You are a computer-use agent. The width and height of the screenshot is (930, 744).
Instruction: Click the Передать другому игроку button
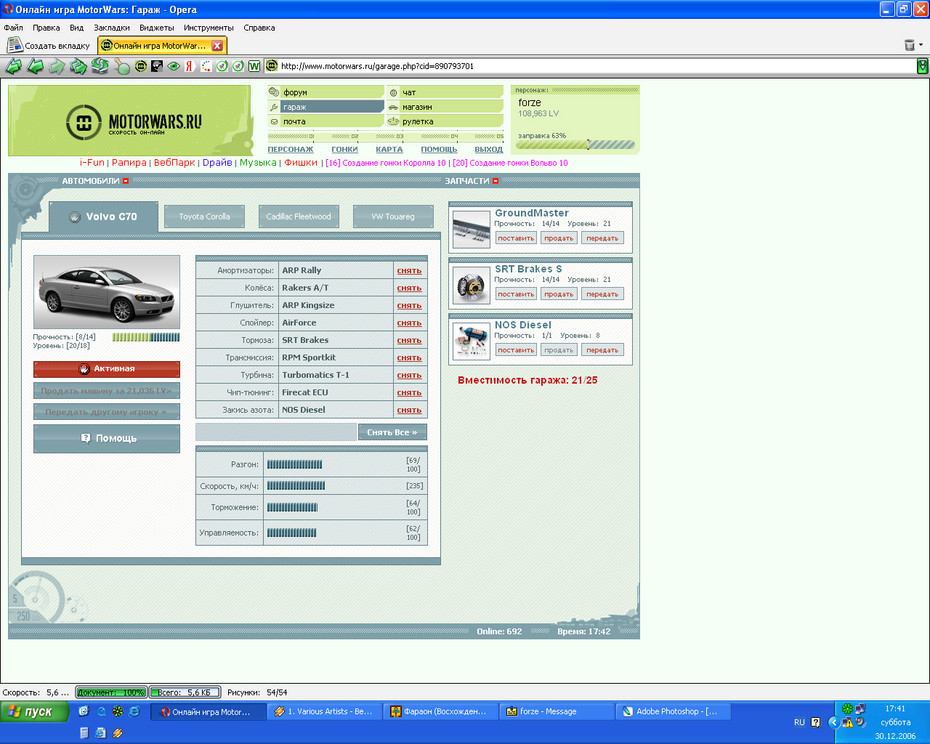pyautogui.click(x=107, y=412)
